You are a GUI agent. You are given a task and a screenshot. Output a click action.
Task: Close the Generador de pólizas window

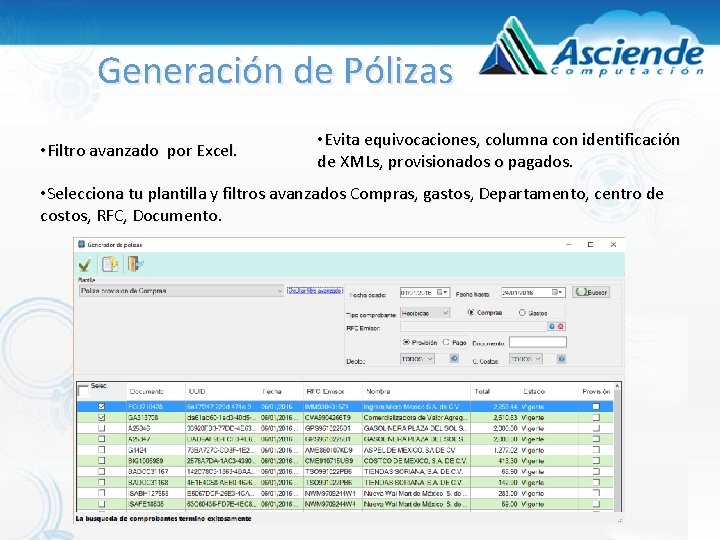click(613, 245)
